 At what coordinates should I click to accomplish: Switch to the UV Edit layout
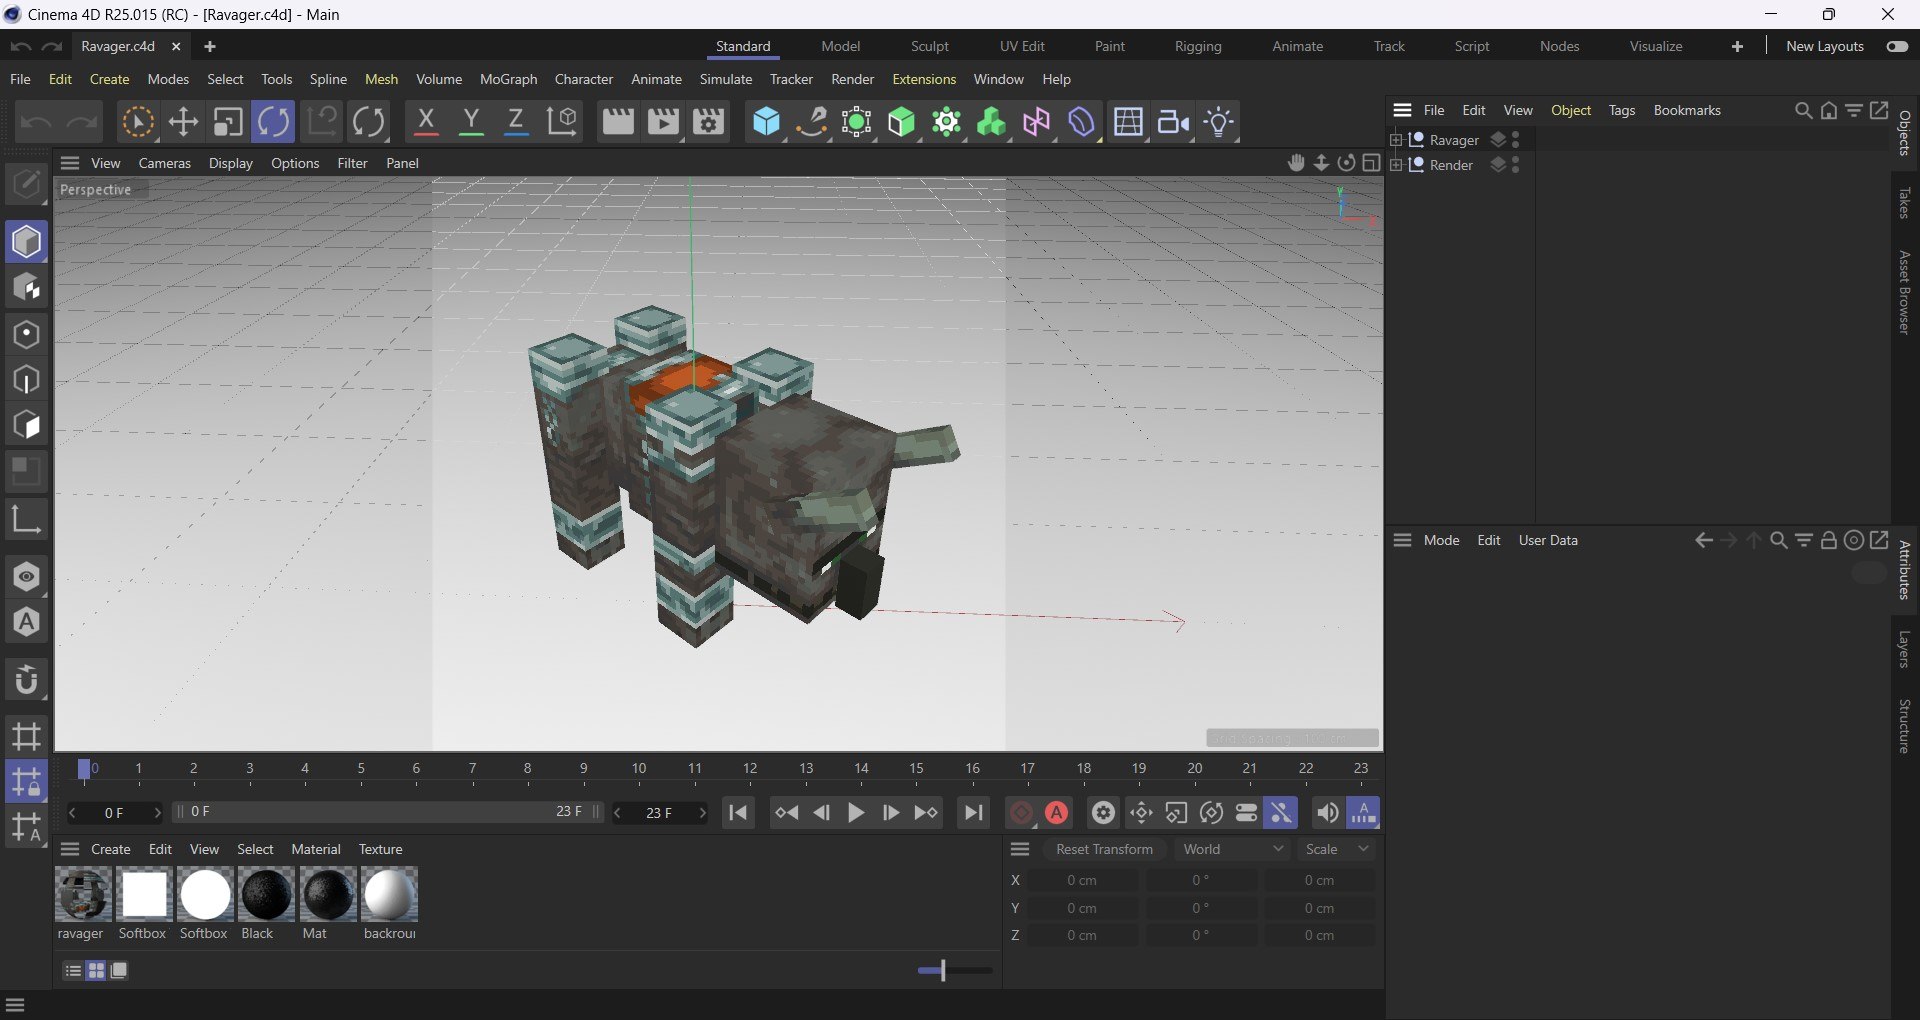click(x=1022, y=46)
